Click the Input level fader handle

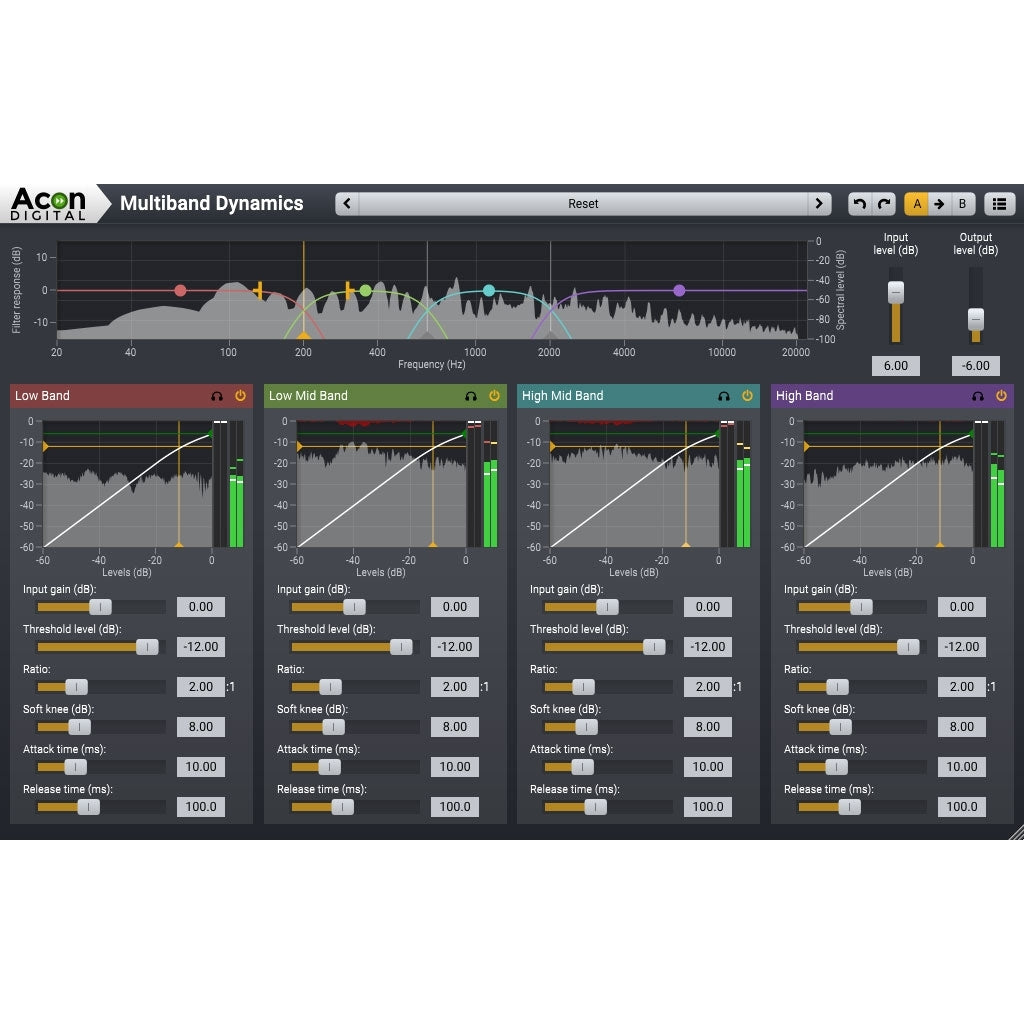(x=896, y=292)
